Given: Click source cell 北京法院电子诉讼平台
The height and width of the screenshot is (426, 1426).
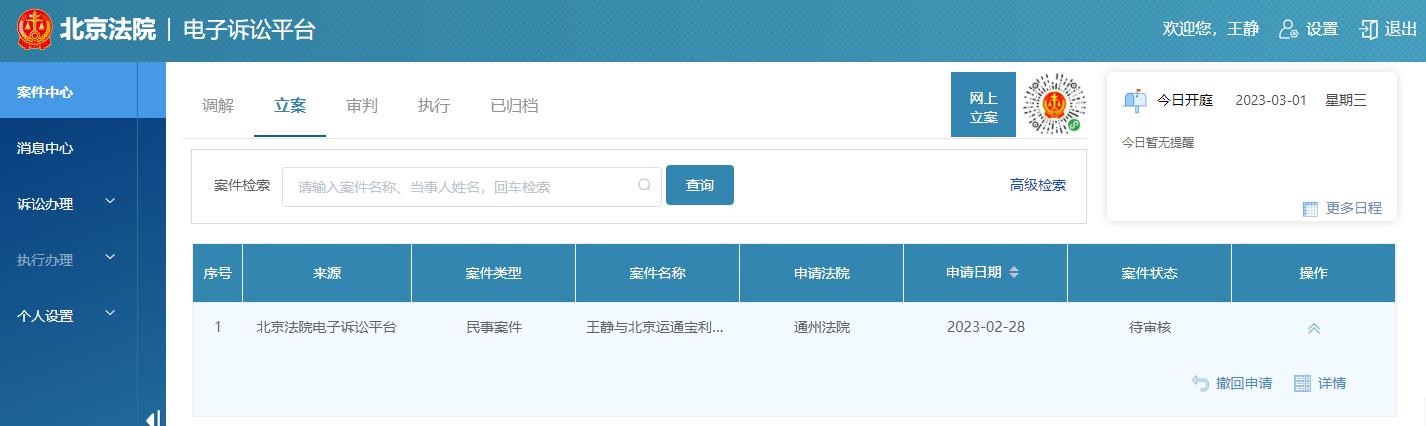Looking at the screenshot, I should click(x=327, y=327).
